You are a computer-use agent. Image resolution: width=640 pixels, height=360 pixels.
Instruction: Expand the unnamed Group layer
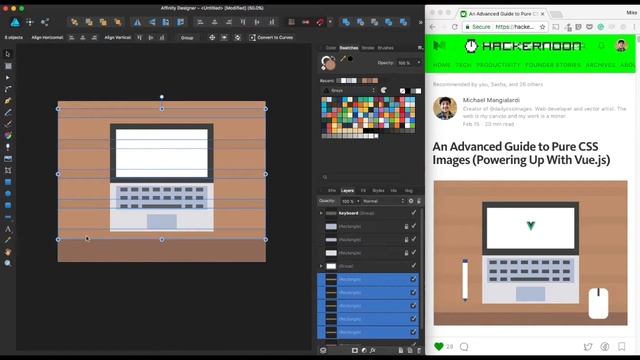tap(321, 266)
